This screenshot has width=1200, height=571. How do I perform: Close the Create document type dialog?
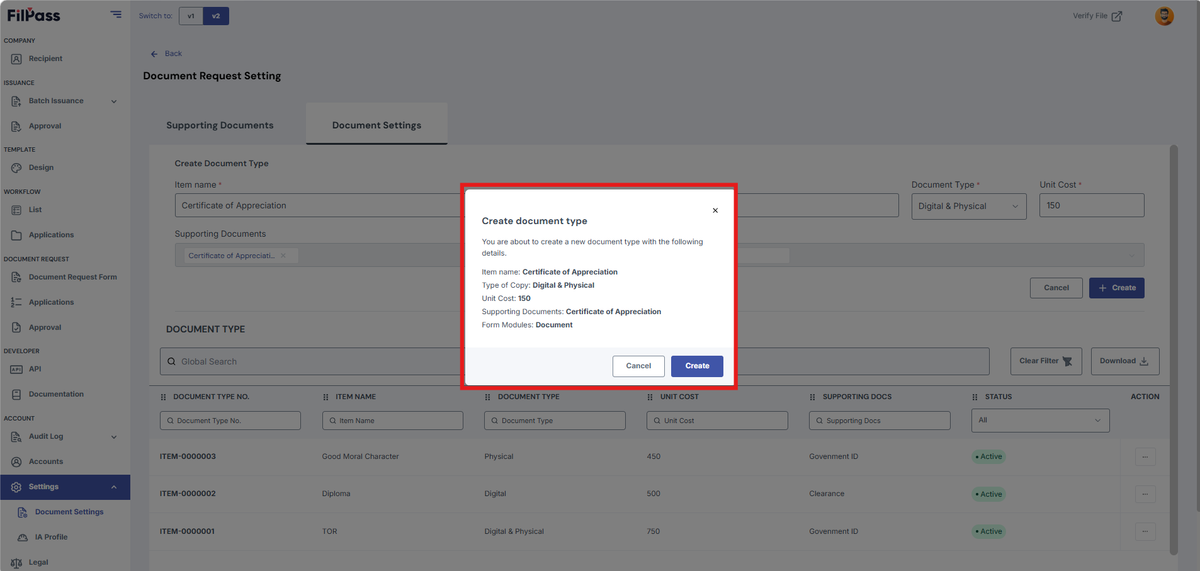715,211
